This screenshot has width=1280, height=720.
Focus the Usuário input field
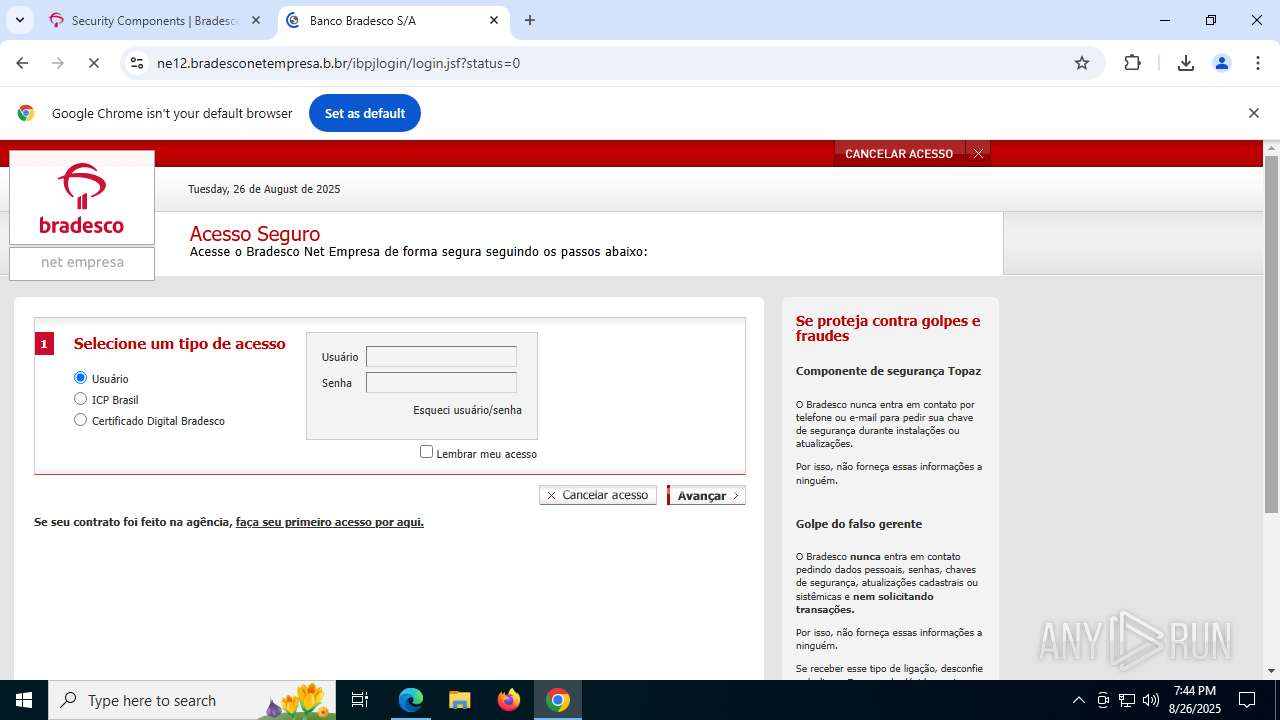441,356
